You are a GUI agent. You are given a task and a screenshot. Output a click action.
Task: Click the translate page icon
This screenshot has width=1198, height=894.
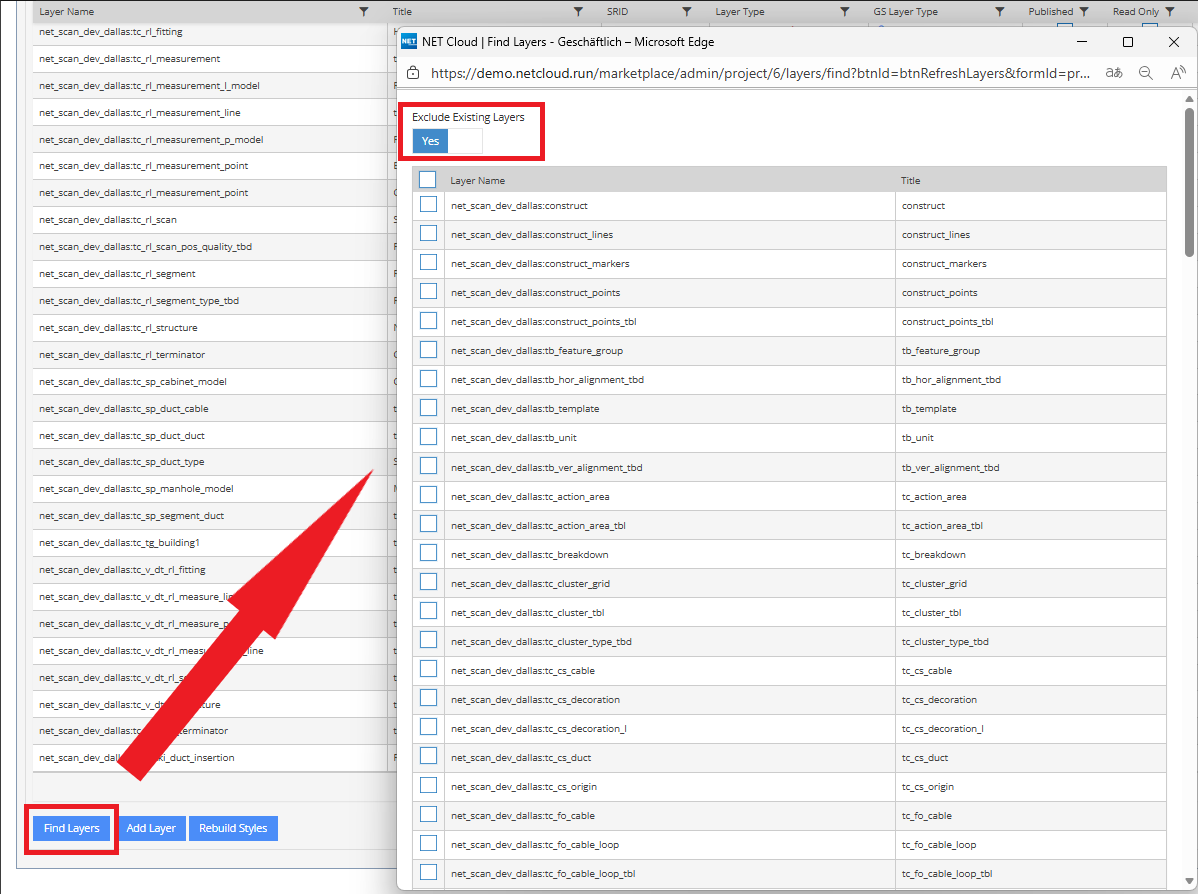pos(1114,73)
